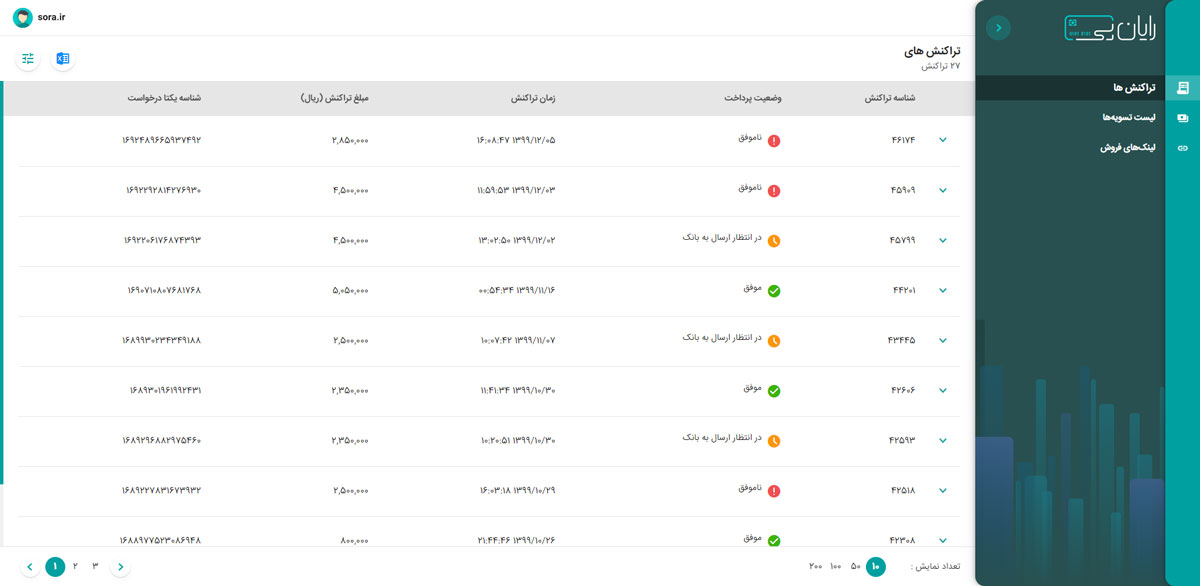
Task: Collapse the sidebar with the round arrow button
Action: [998, 28]
